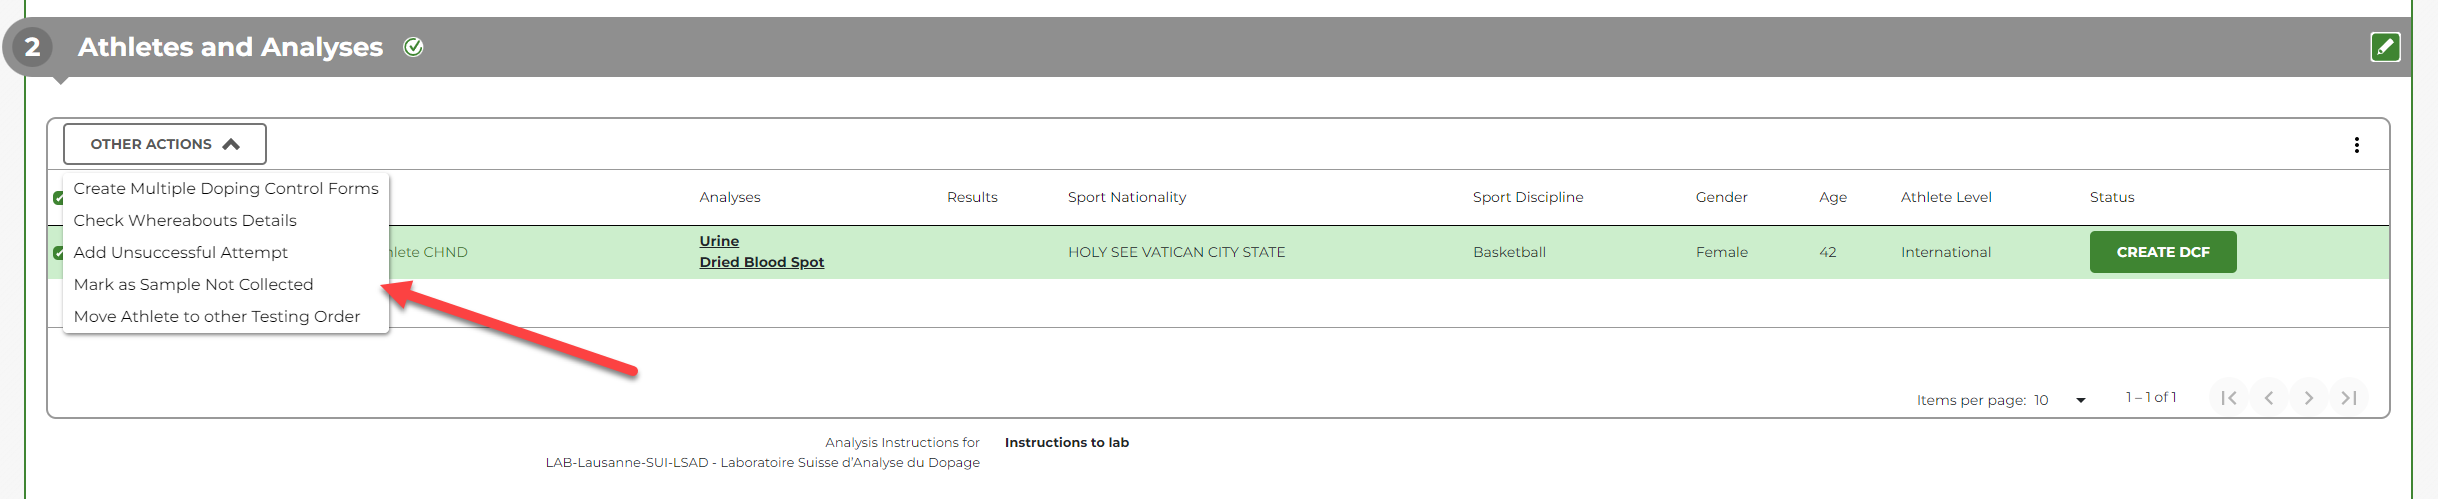Jump to the last page arrow
The image size is (2438, 499).
2349,398
